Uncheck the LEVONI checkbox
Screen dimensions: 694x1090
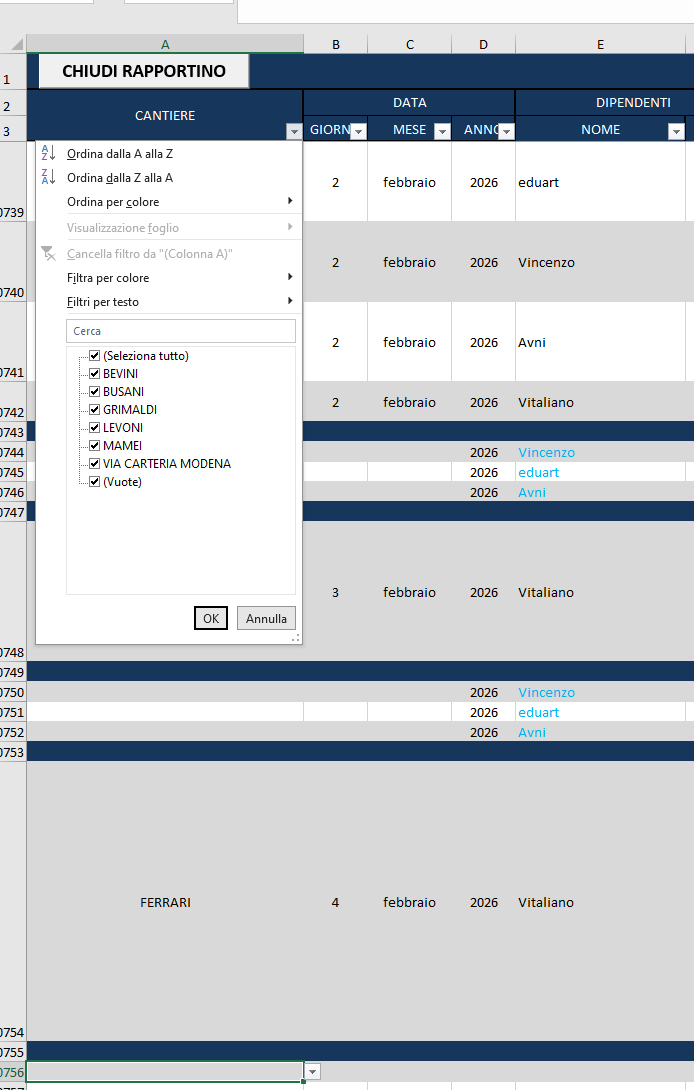coord(95,428)
